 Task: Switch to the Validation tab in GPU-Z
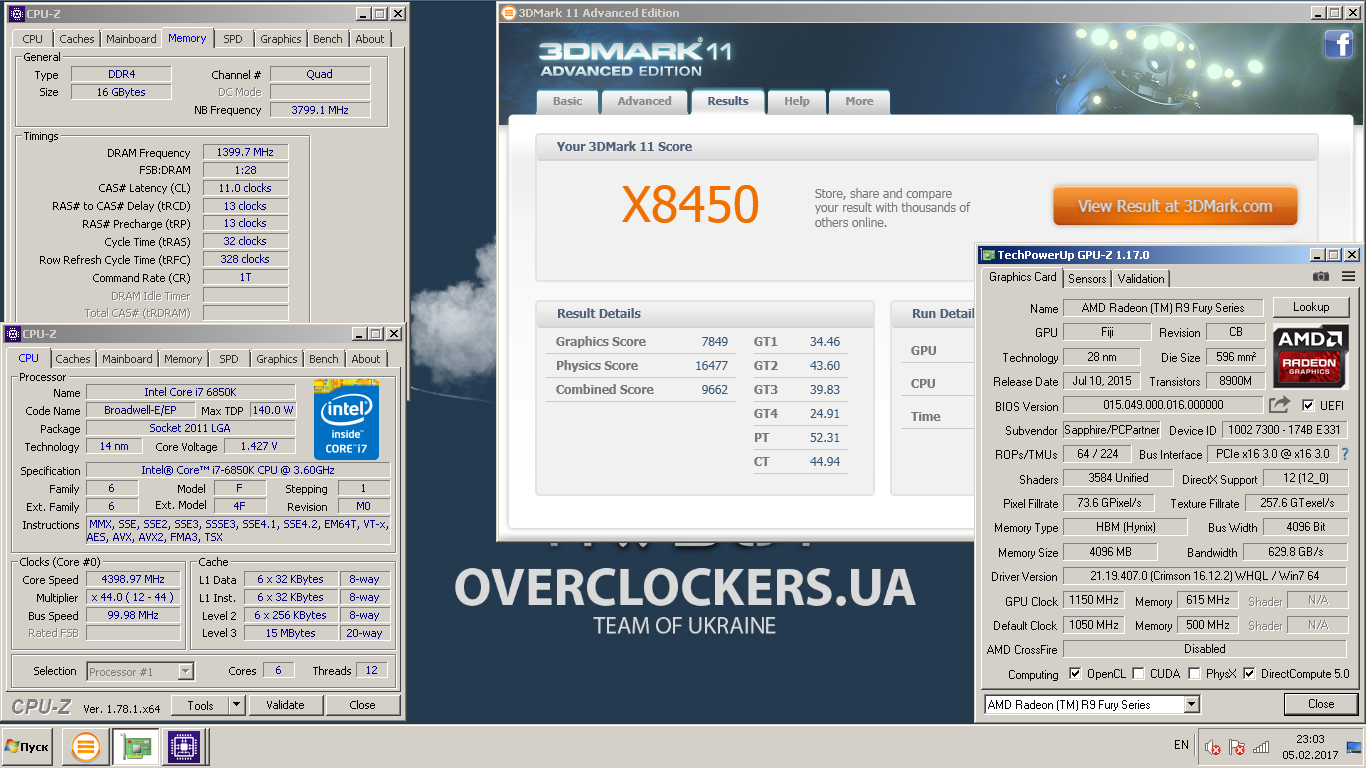(1141, 279)
